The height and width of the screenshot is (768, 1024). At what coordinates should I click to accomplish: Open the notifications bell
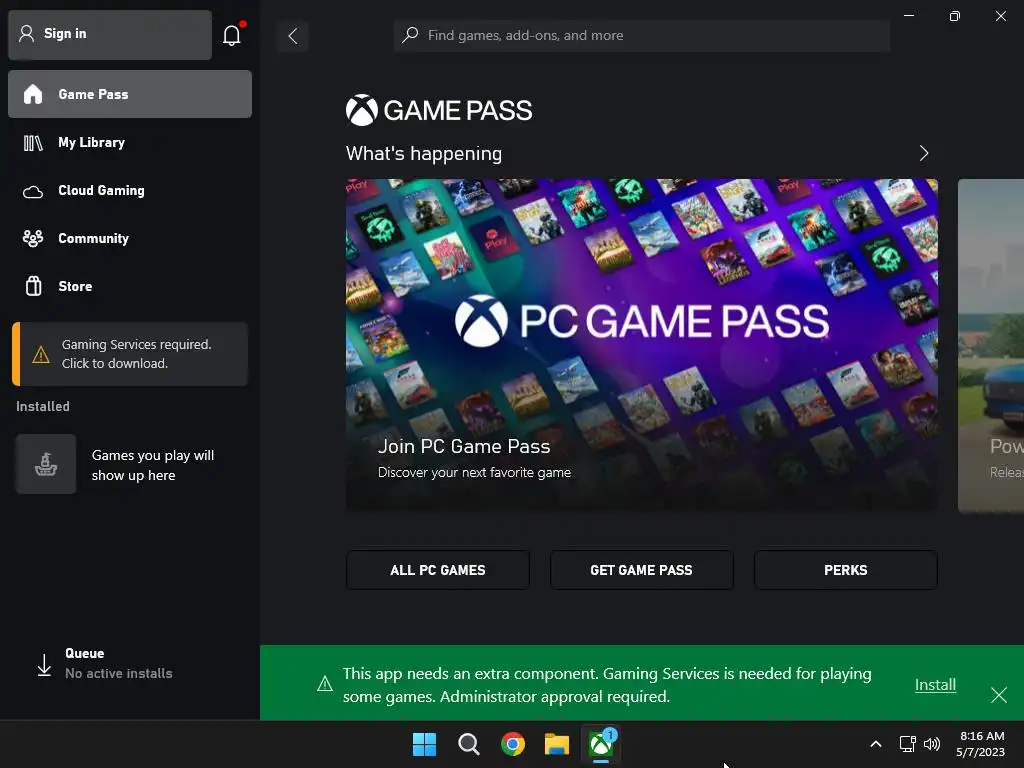232,35
